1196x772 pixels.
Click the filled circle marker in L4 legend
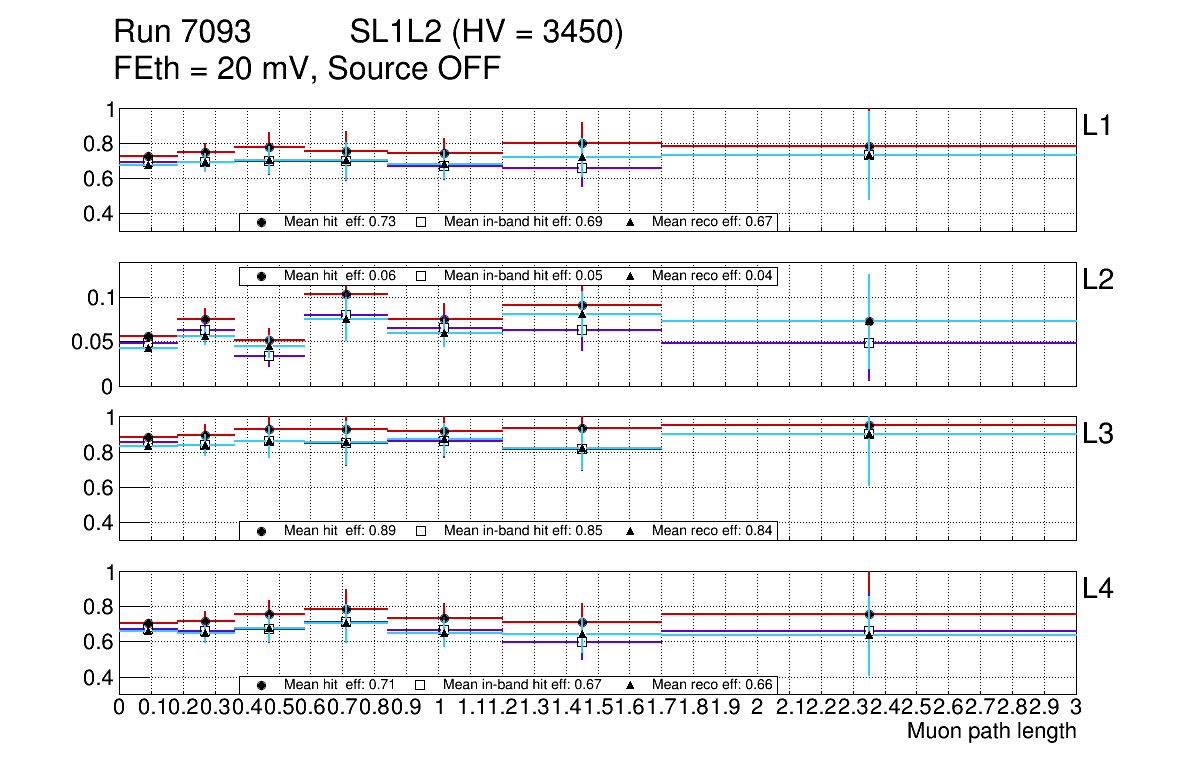[262, 685]
